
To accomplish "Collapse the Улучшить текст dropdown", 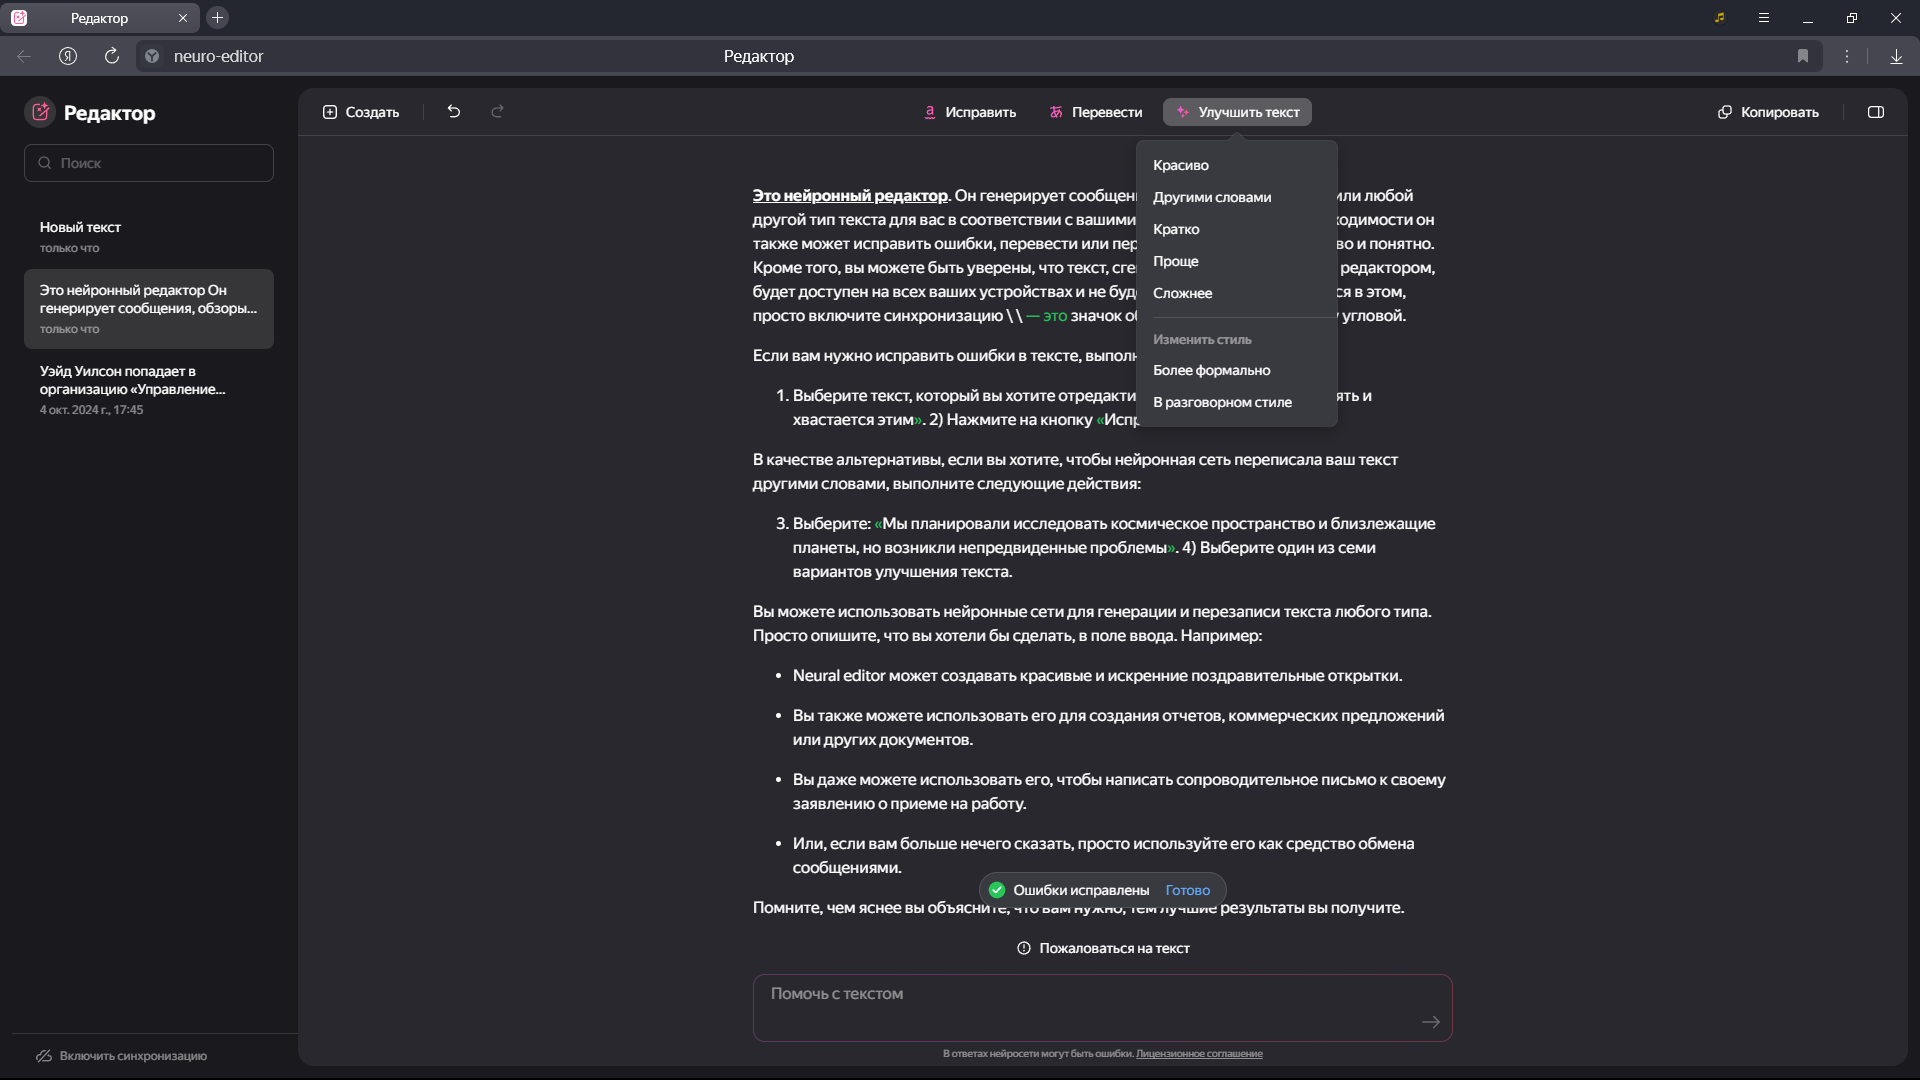I will pos(1237,112).
